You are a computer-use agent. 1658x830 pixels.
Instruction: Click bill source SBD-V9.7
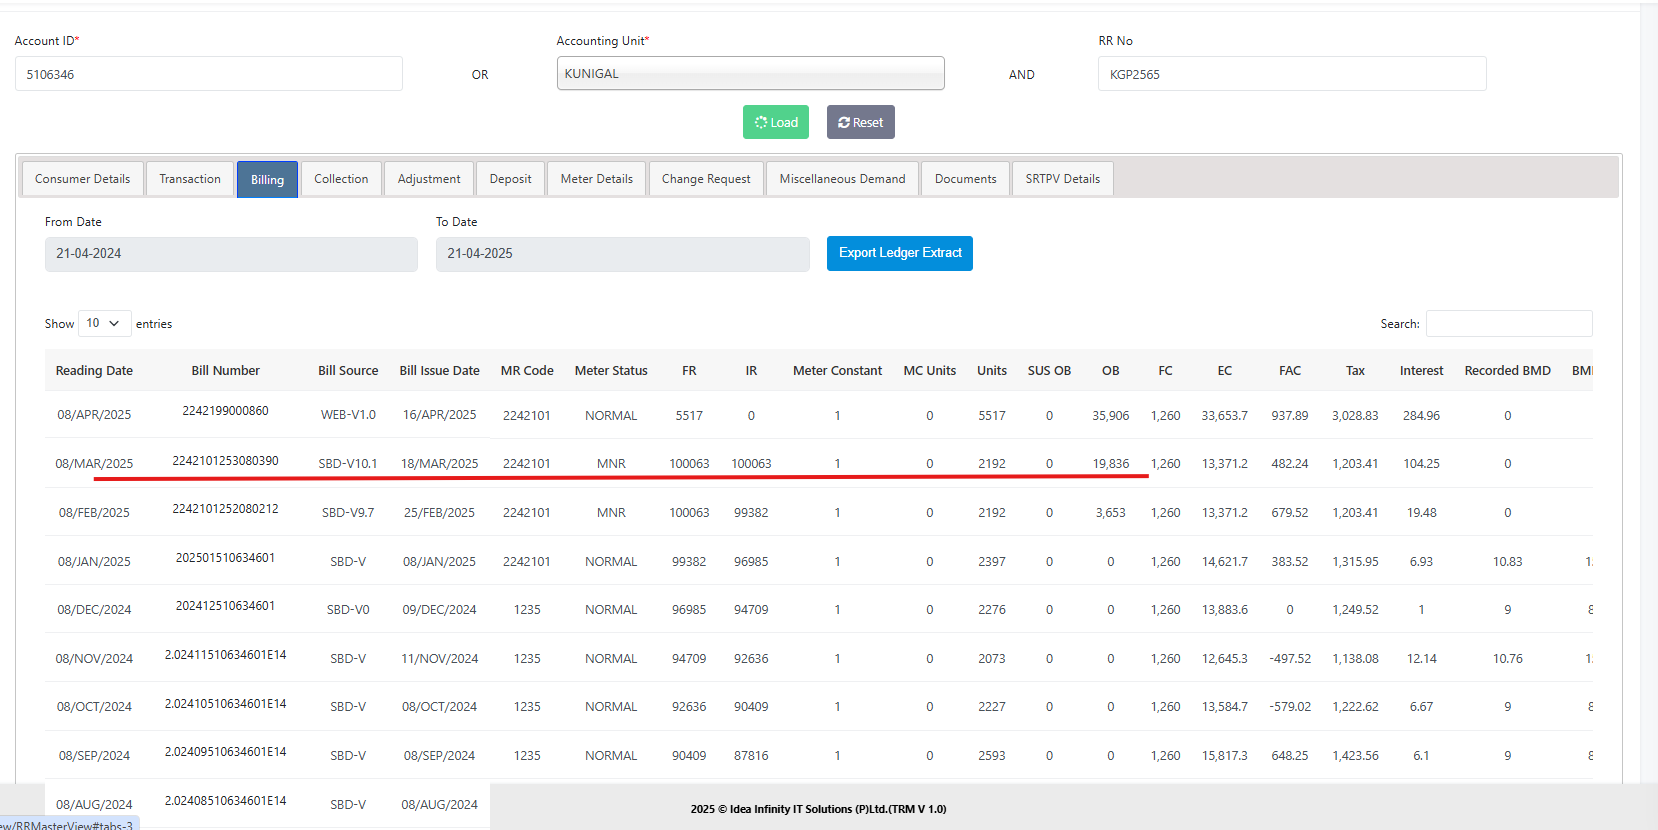[348, 513]
